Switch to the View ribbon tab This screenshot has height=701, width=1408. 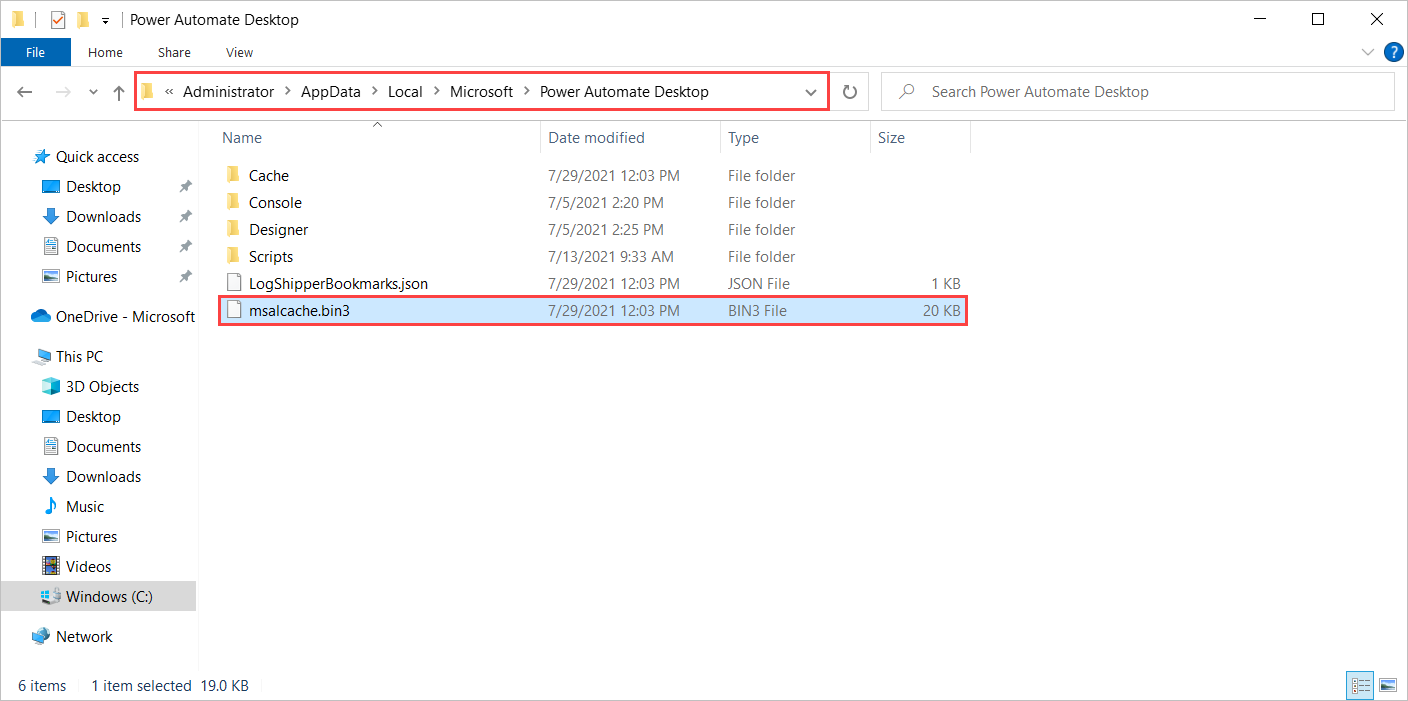pyautogui.click(x=239, y=52)
